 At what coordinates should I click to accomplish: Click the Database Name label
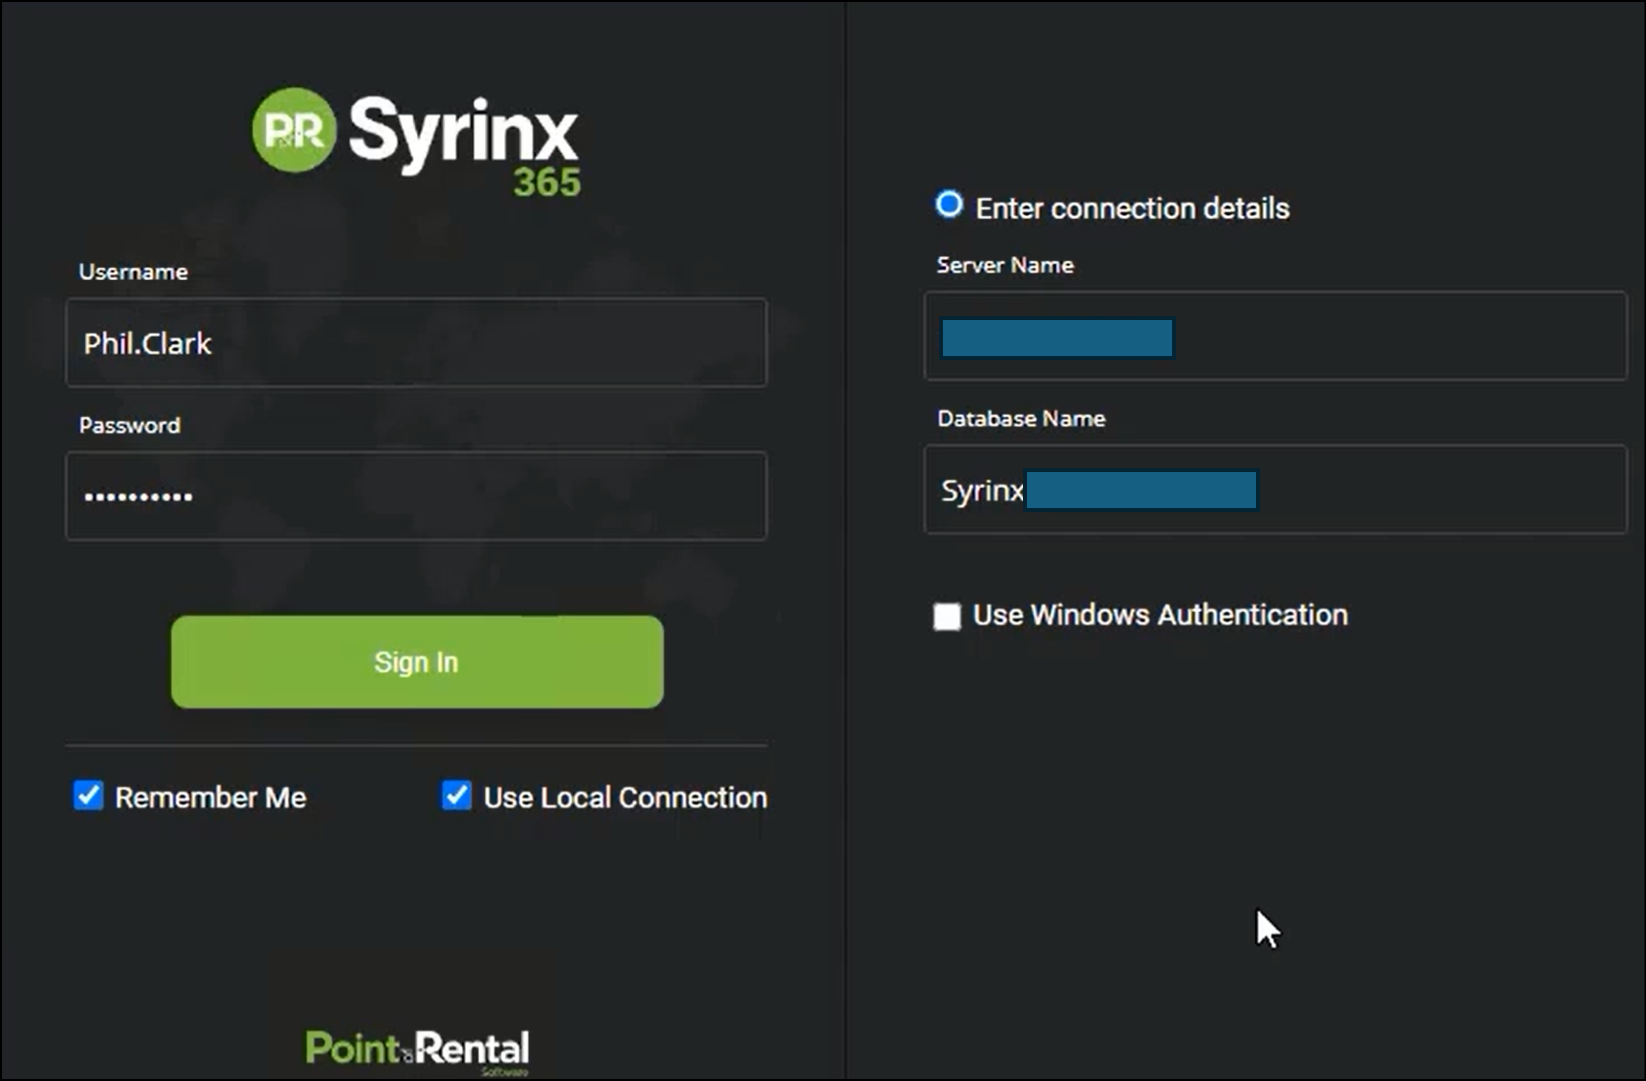click(1021, 418)
